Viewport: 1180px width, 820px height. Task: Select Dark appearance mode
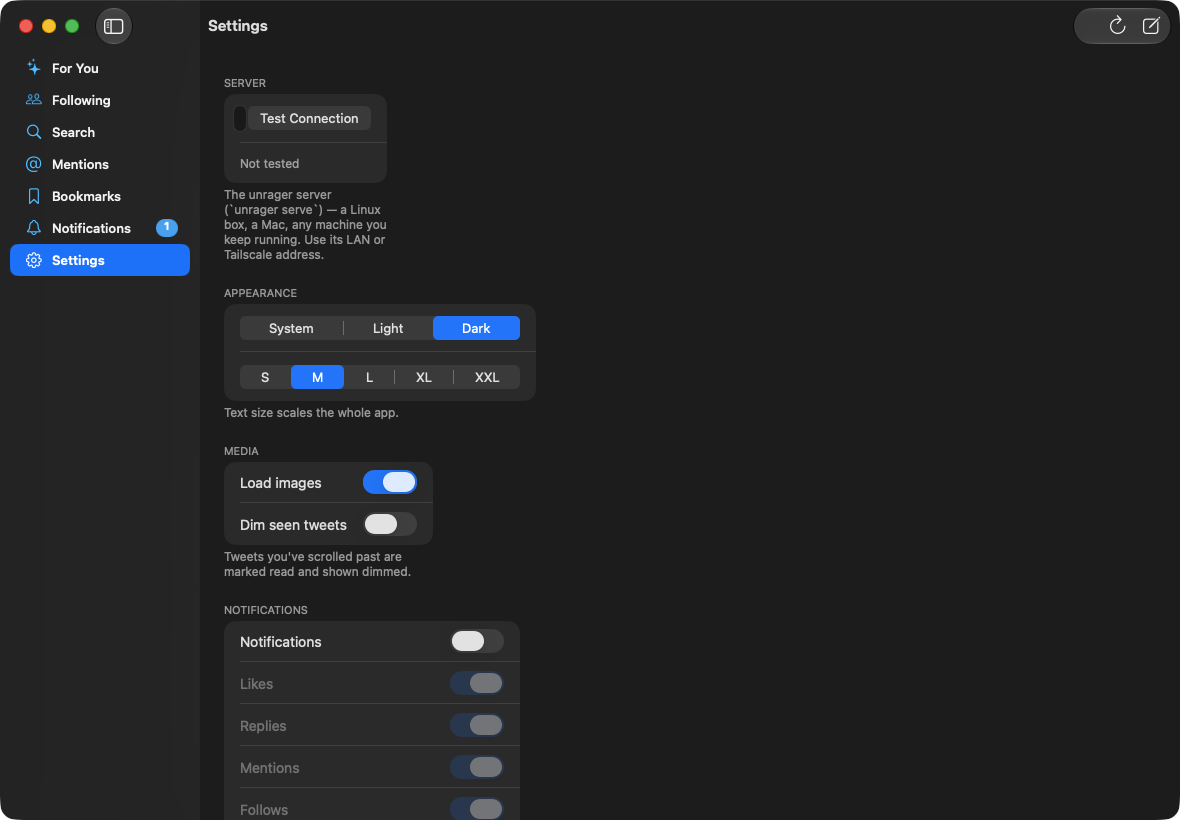476,328
